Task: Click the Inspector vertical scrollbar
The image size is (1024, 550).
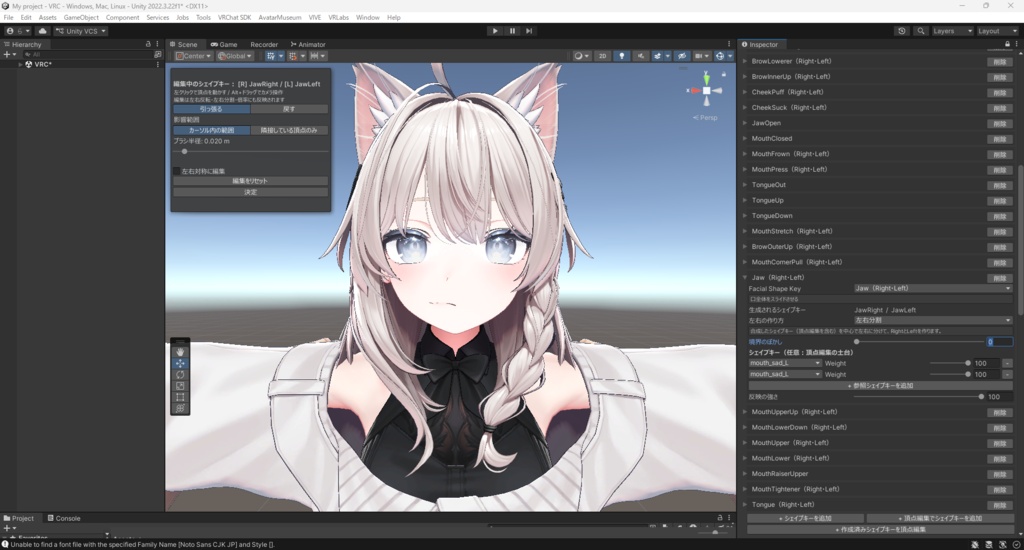Action: tap(1019, 242)
